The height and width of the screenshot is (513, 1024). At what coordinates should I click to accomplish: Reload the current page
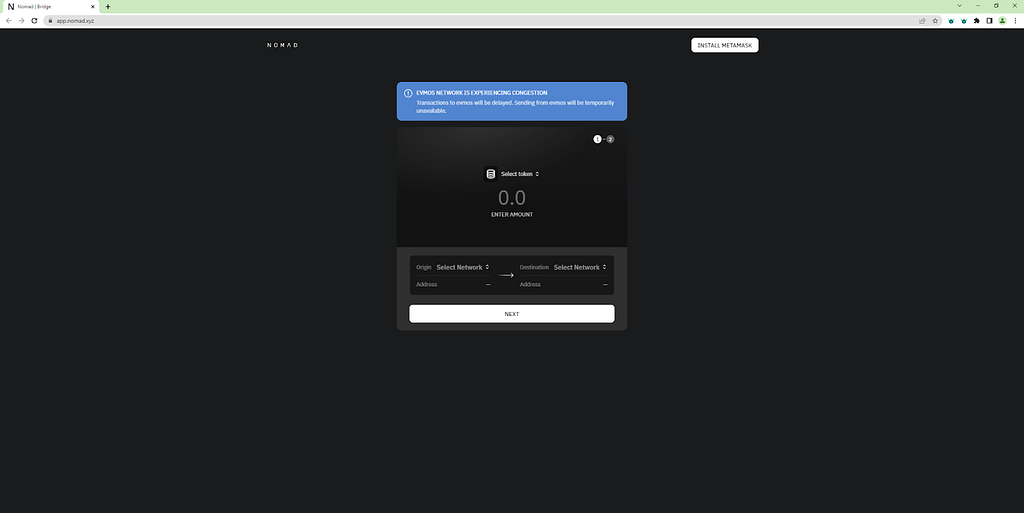pos(35,21)
